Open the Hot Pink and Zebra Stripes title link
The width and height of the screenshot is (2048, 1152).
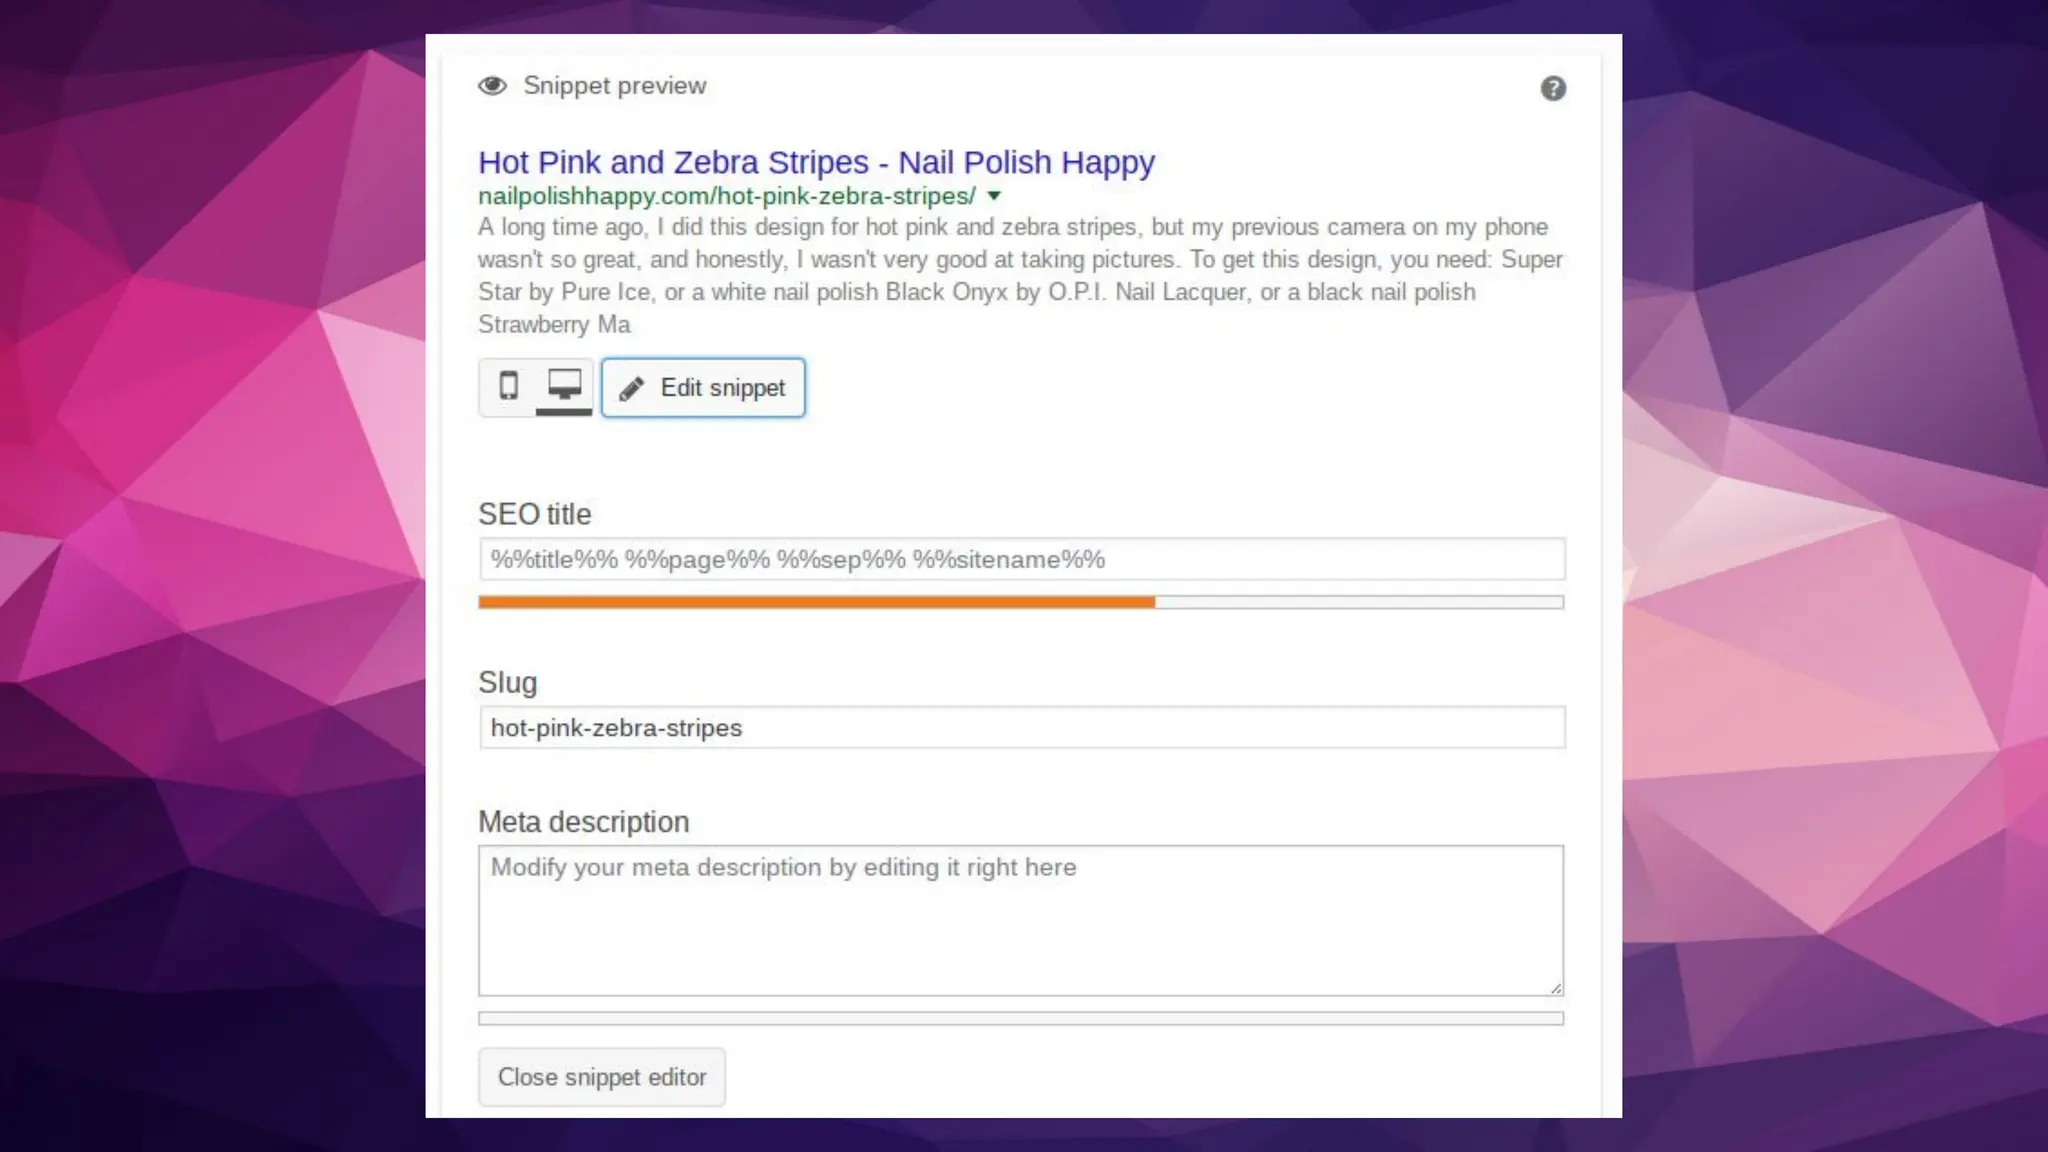click(x=816, y=162)
